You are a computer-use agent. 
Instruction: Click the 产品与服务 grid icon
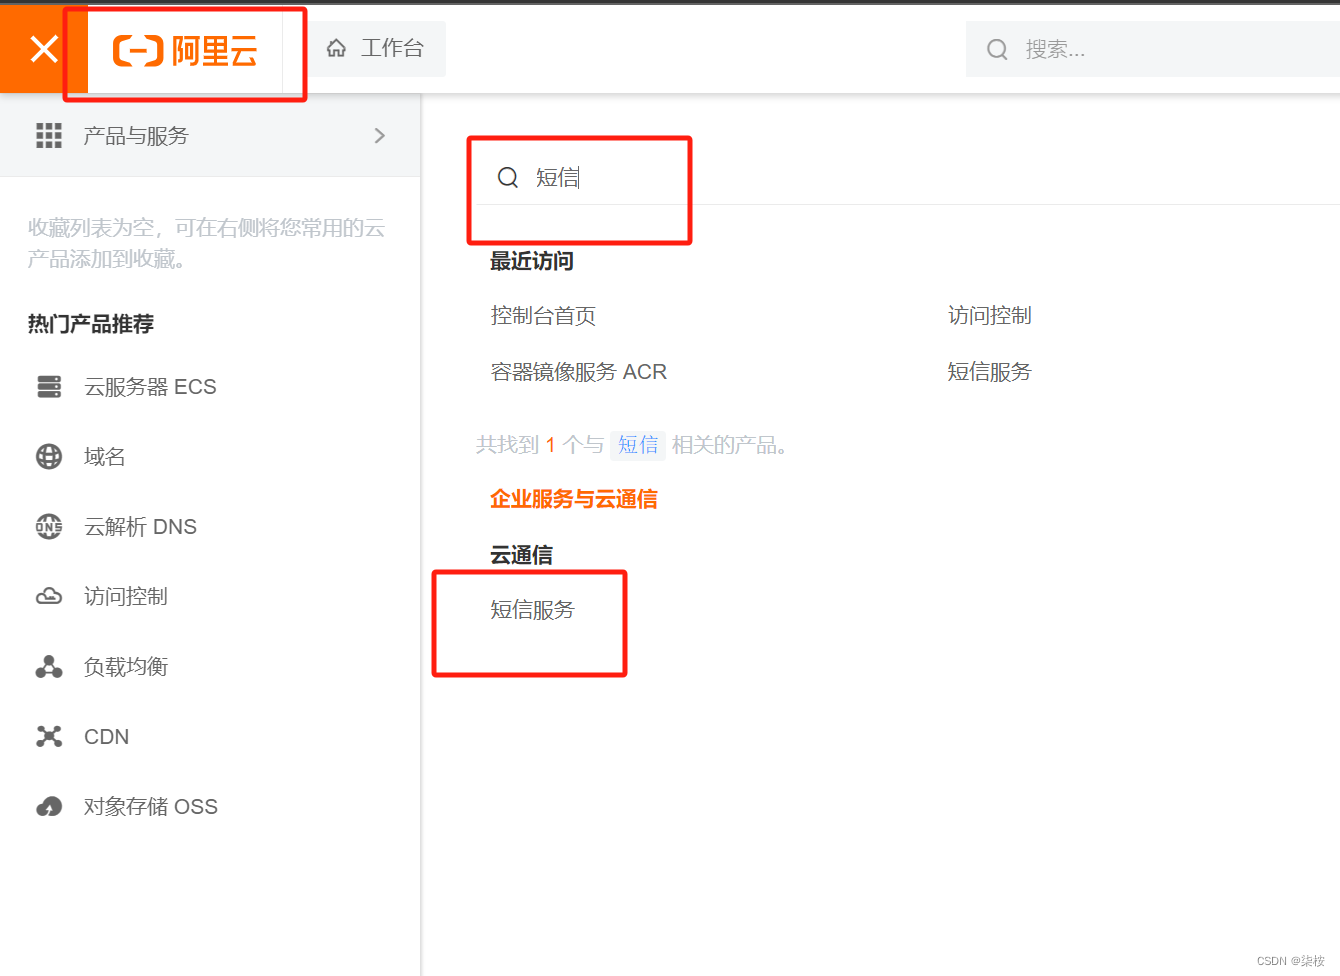(49, 136)
